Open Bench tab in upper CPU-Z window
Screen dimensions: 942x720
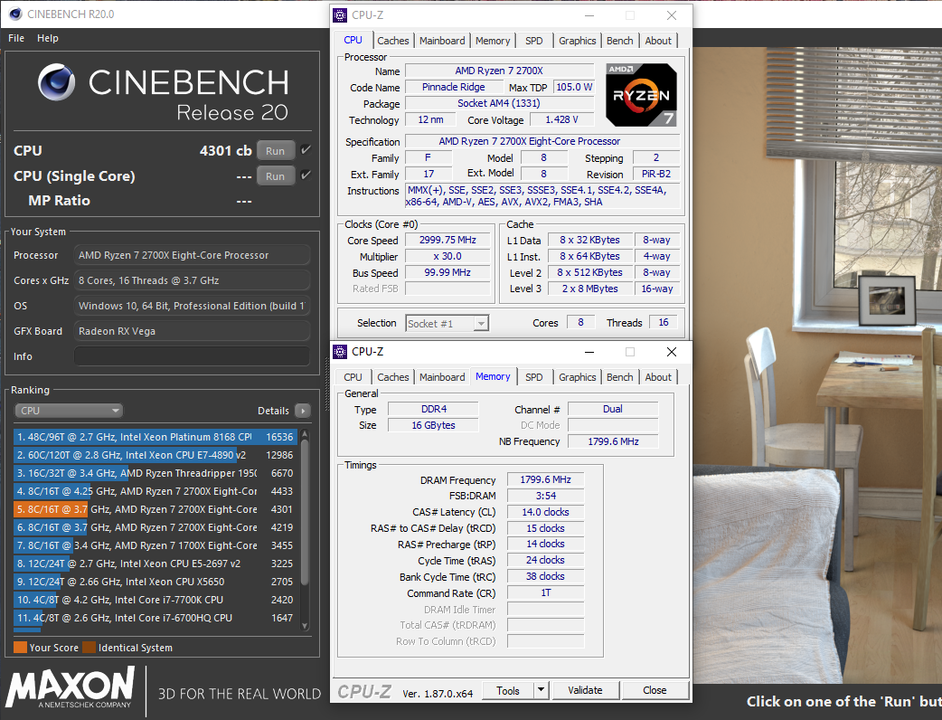(x=620, y=40)
